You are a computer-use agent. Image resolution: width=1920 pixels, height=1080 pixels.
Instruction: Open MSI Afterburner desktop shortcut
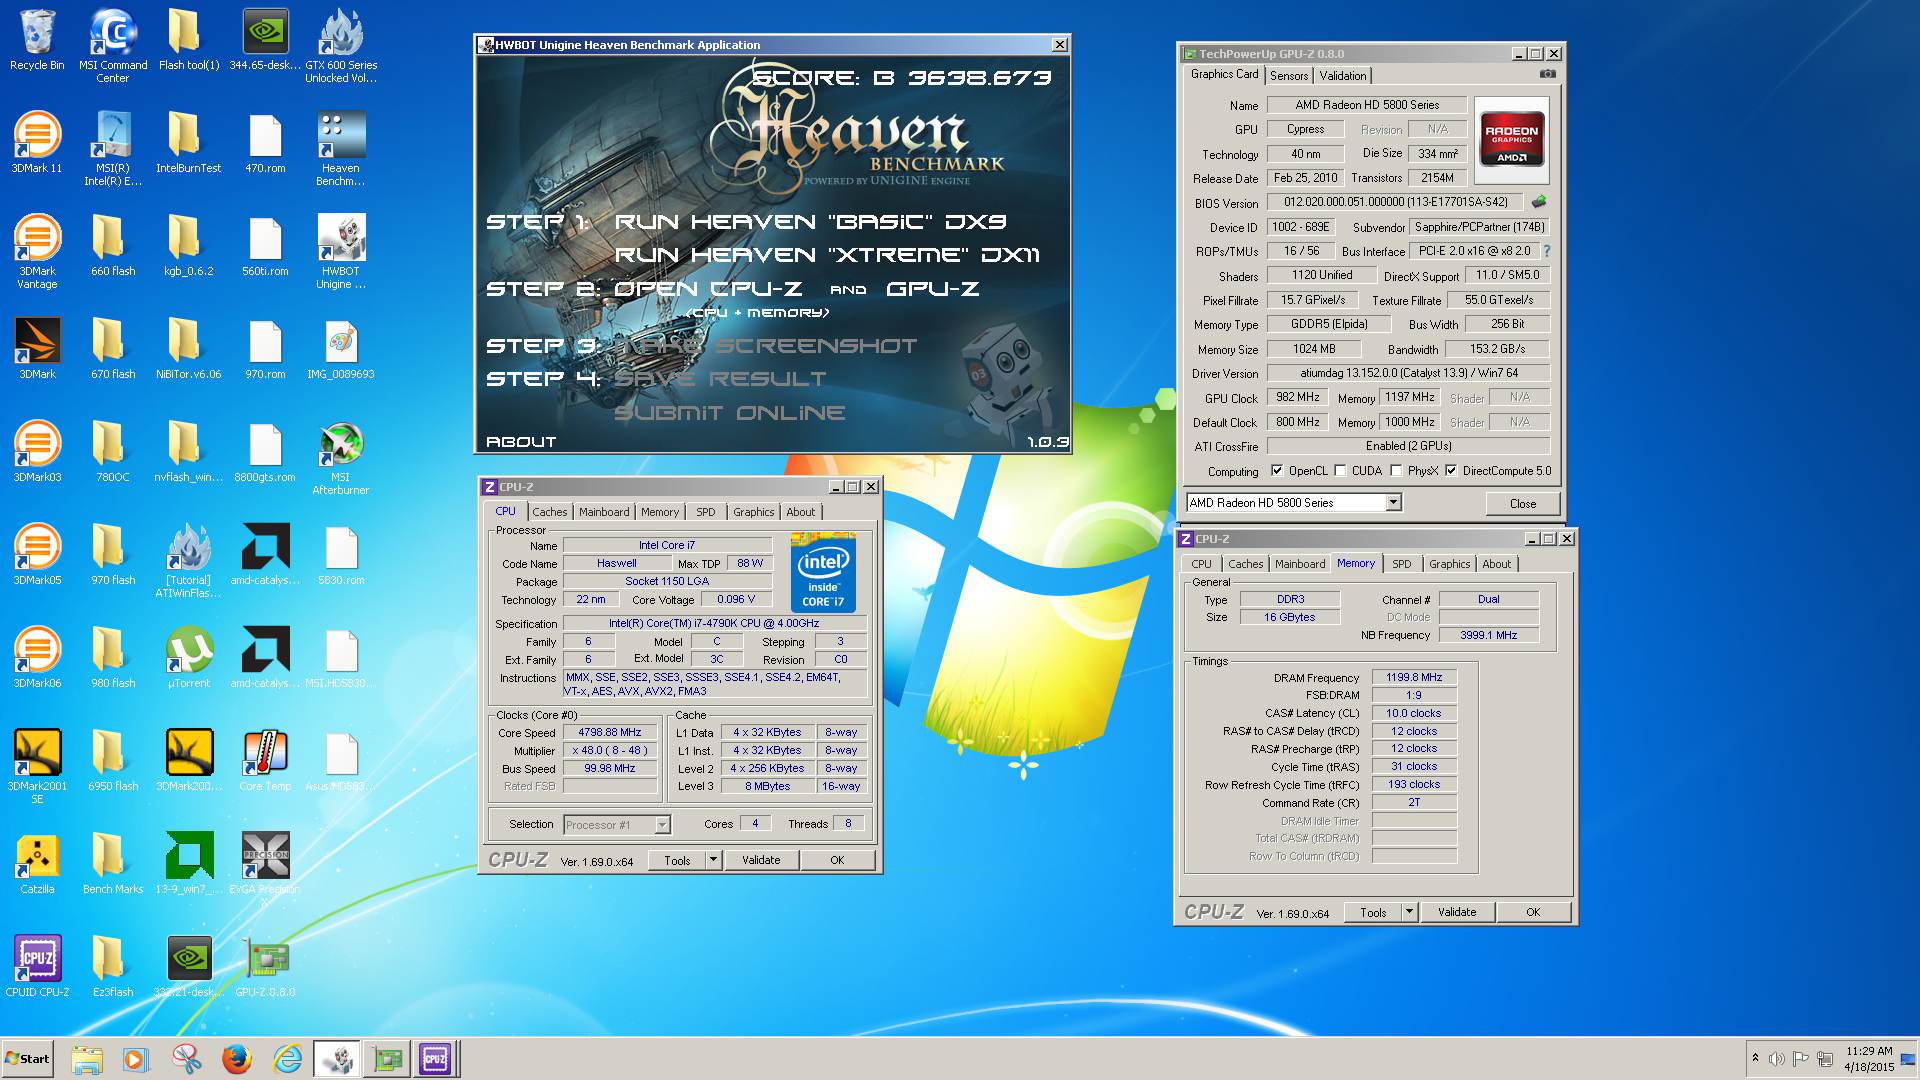click(341, 458)
